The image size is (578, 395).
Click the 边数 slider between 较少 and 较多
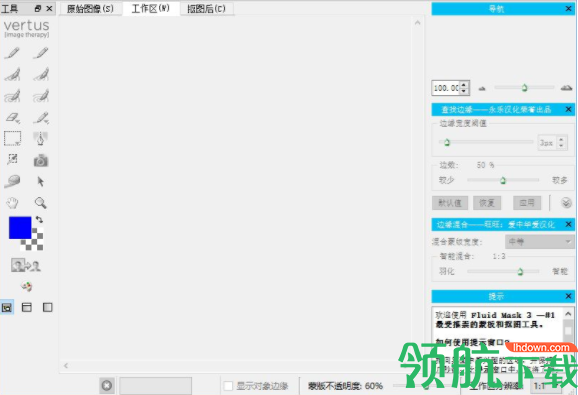pyautogui.click(x=503, y=180)
